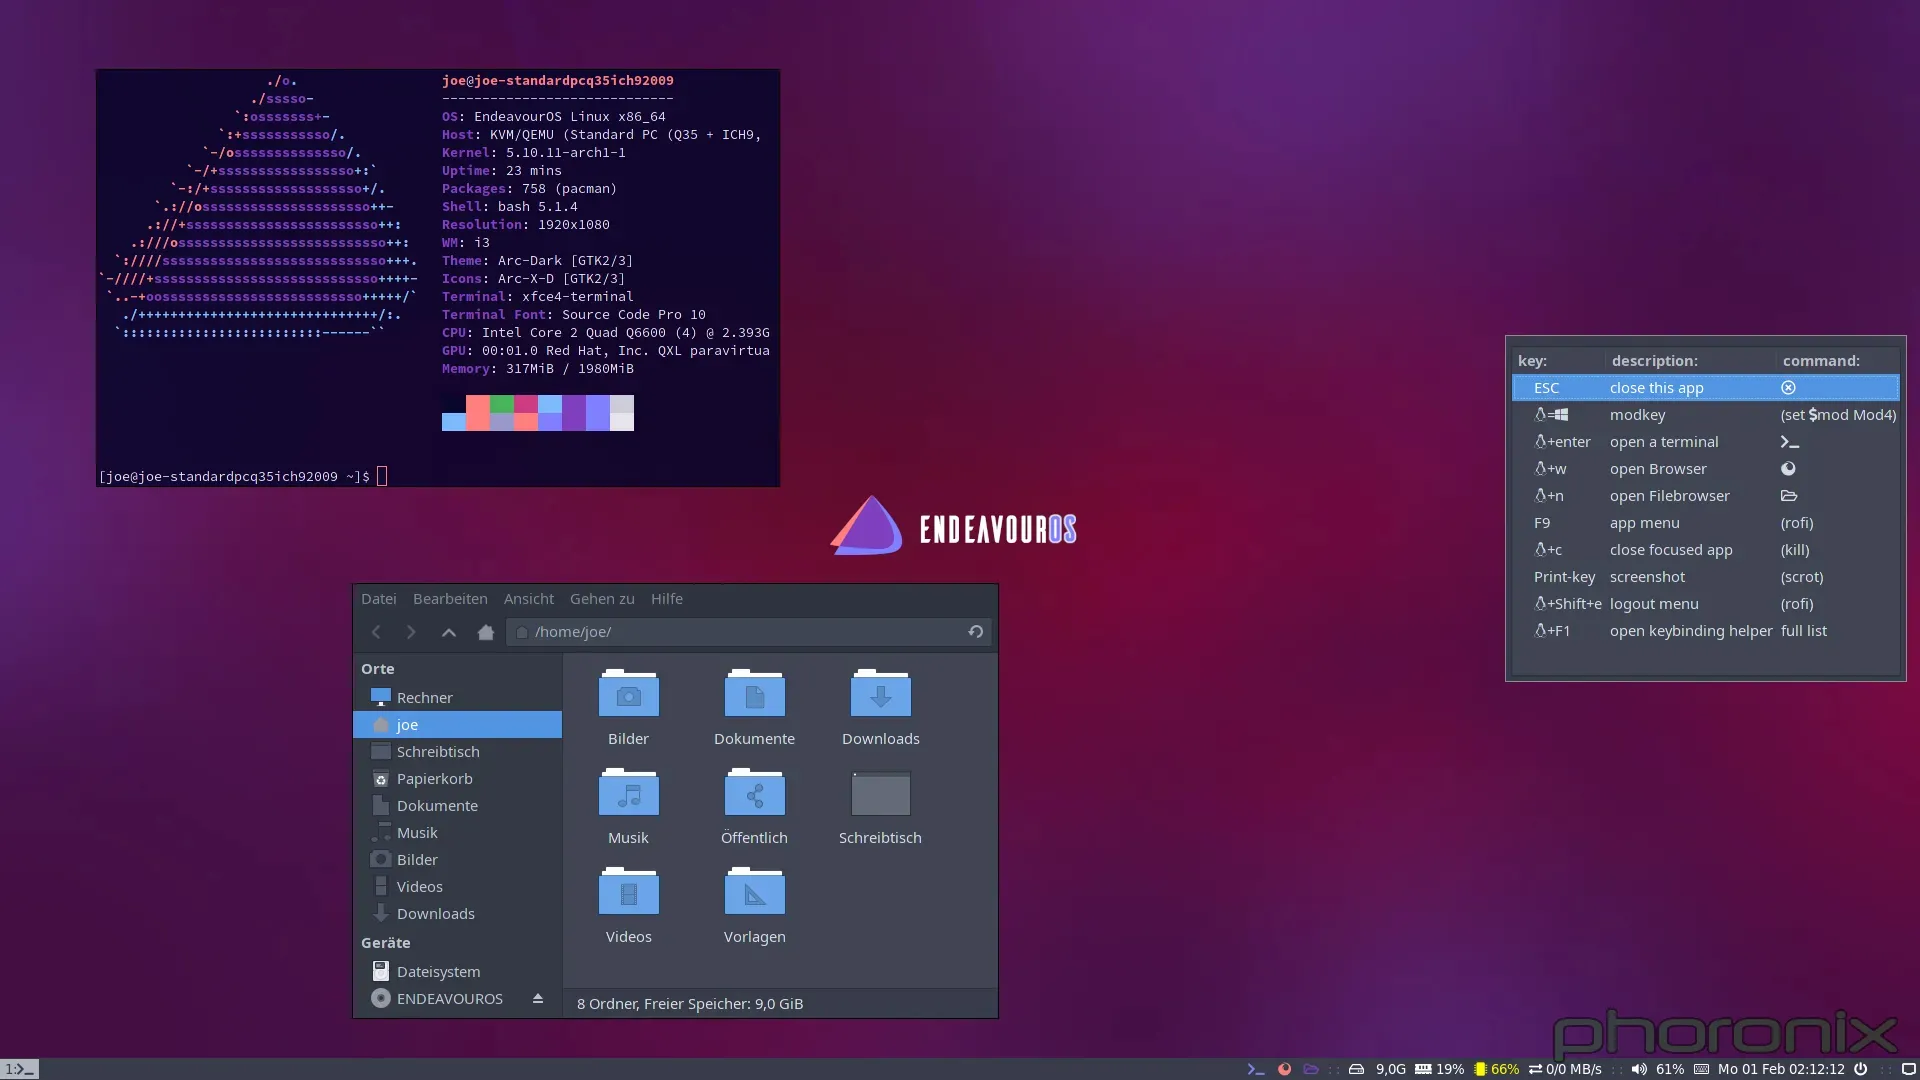Click the back navigation arrow
The width and height of the screenshot is (1920, 1080).
click(x=376, y=632)
